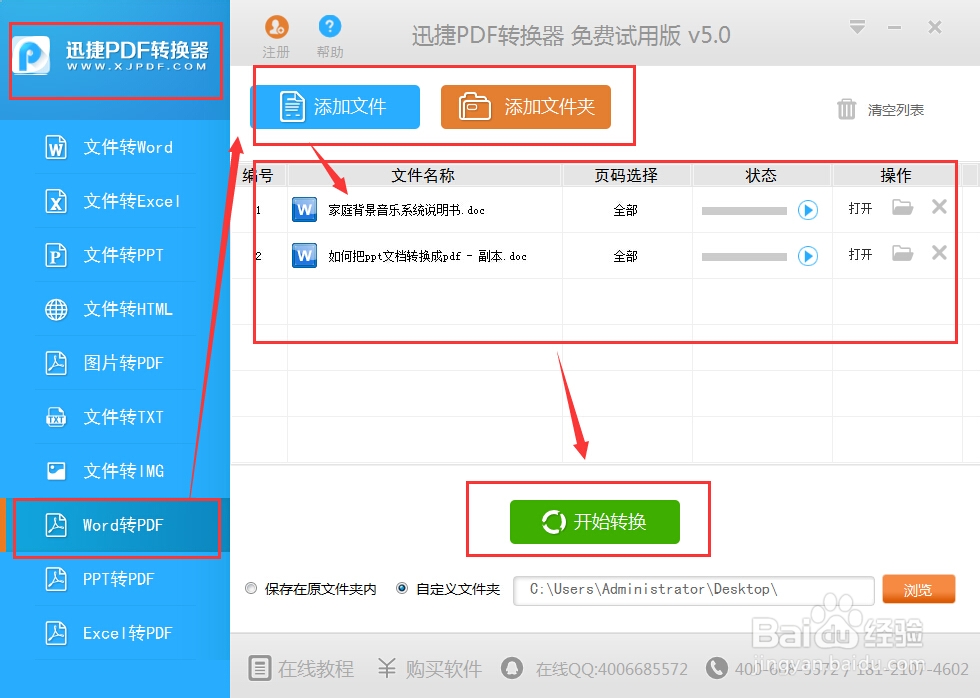Close the PDF converter window
Image resolution: width=980 pixels, height=698 pixels.
[934, 27]
